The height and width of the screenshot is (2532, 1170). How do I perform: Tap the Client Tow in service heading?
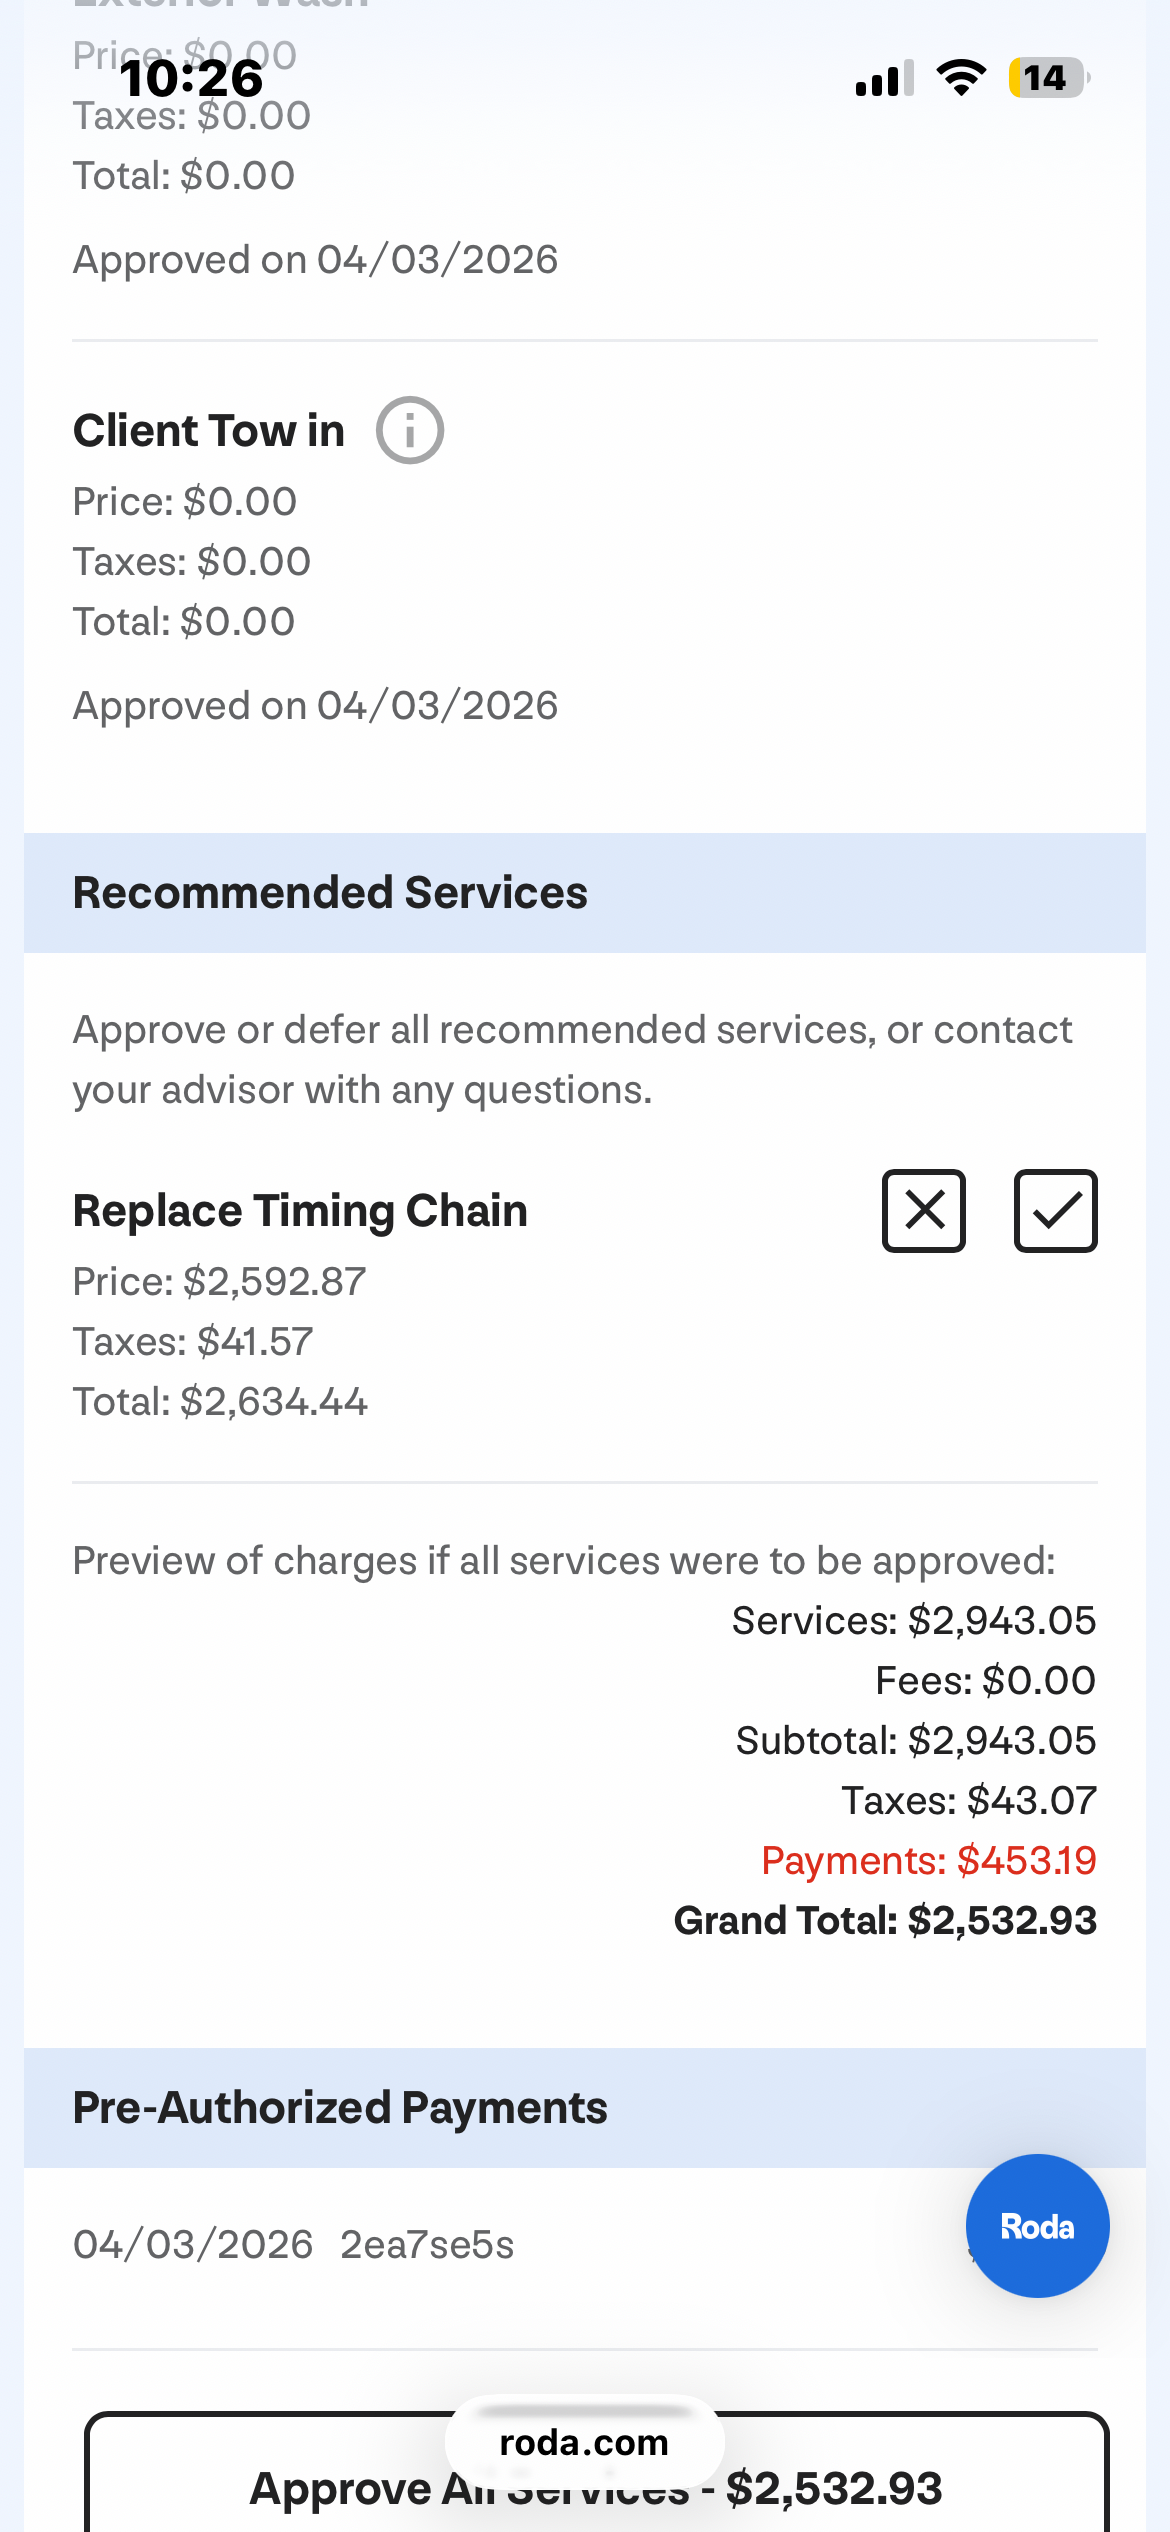pyautogui.click(x=209, y=431)
